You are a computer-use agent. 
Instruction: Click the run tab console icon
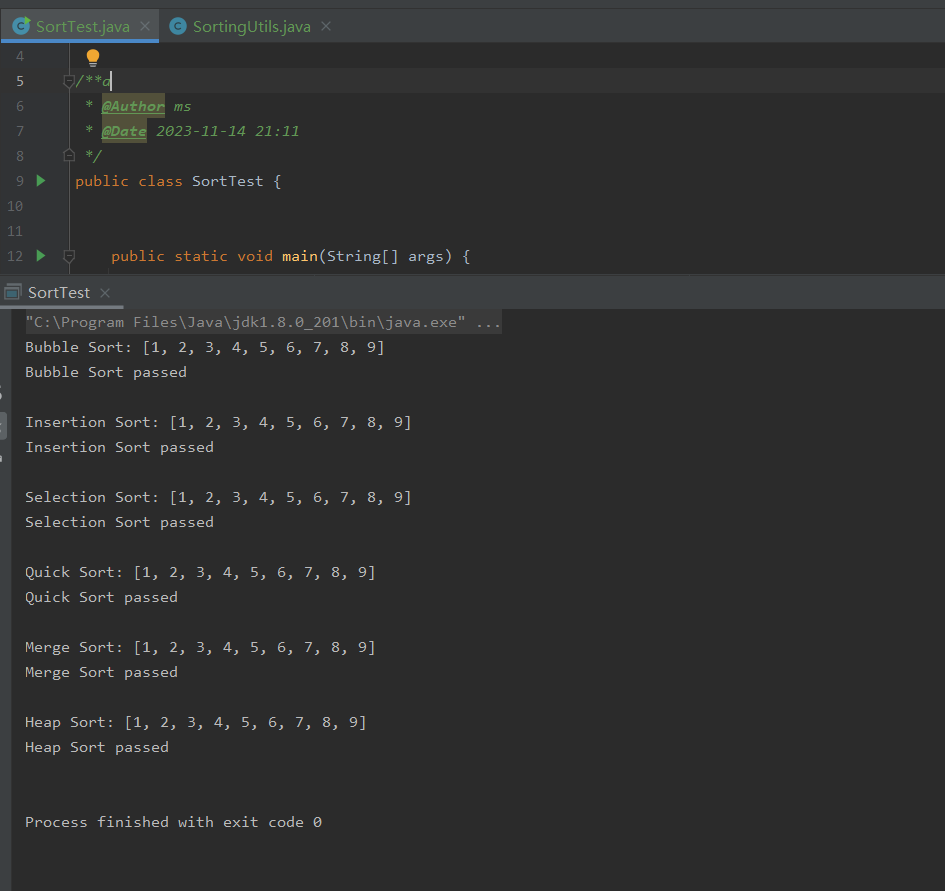(13, 292)
